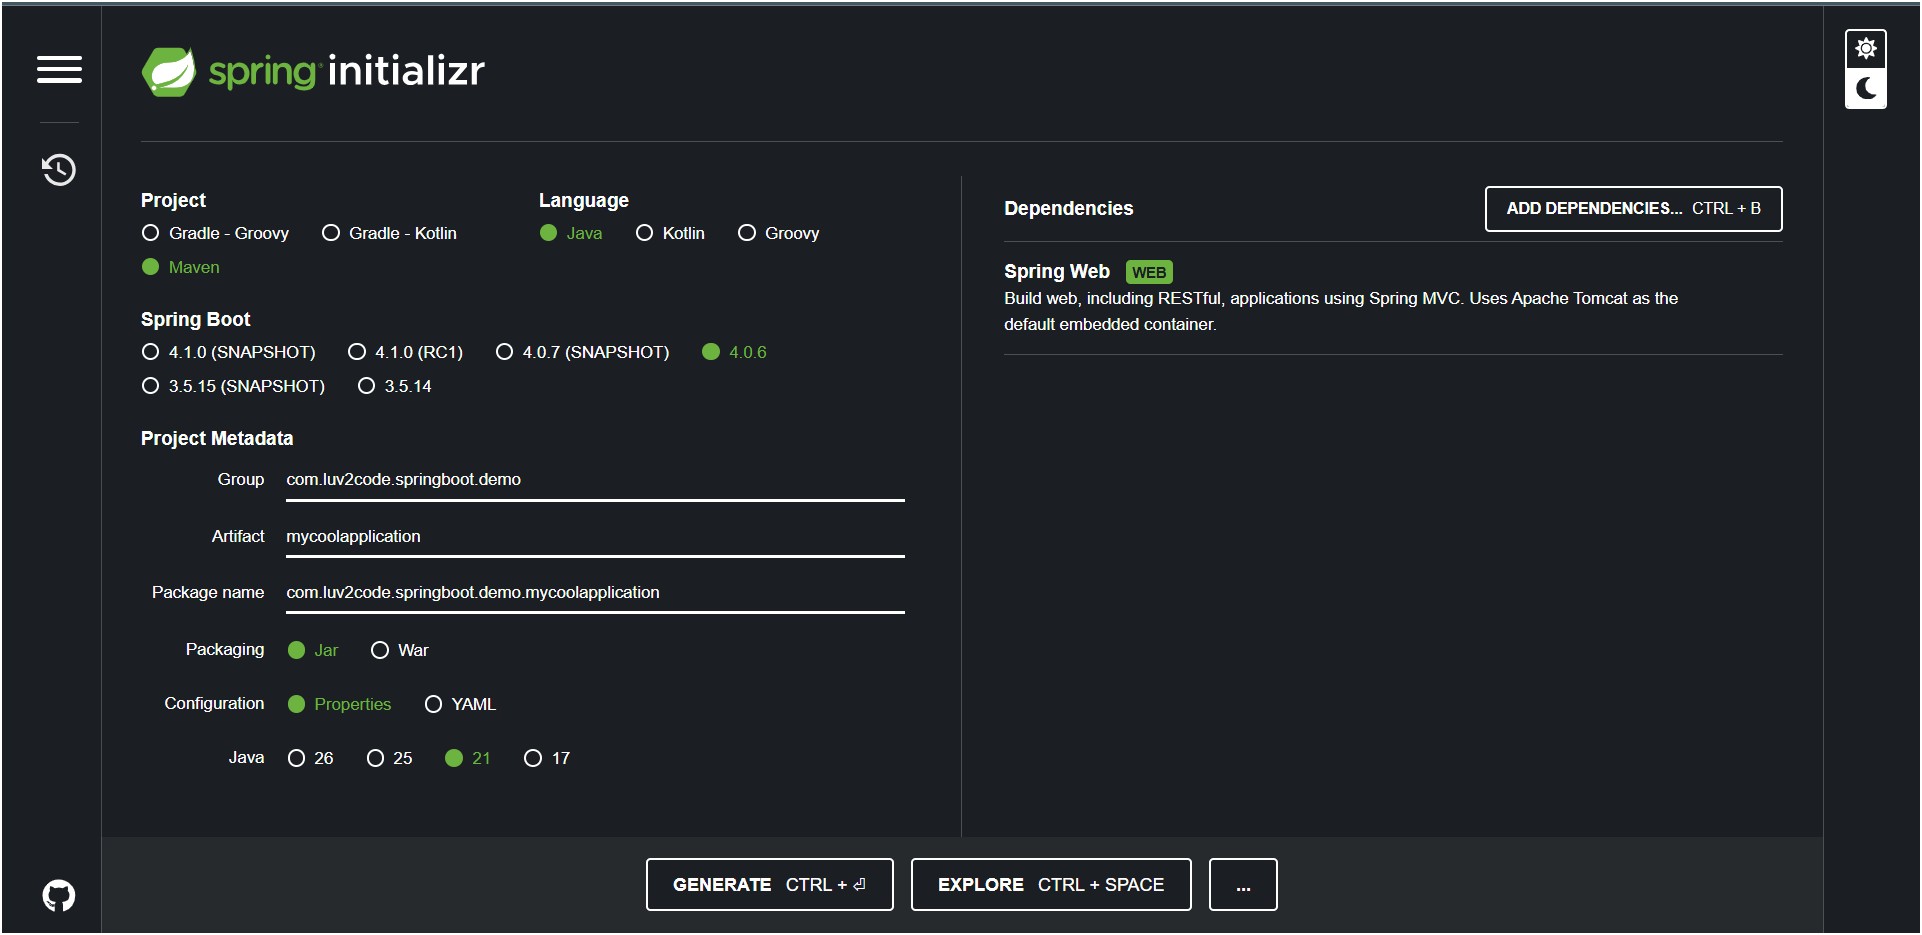Set packaging to War
Viewport: 1922px width, 935px height.
[400, 650]
